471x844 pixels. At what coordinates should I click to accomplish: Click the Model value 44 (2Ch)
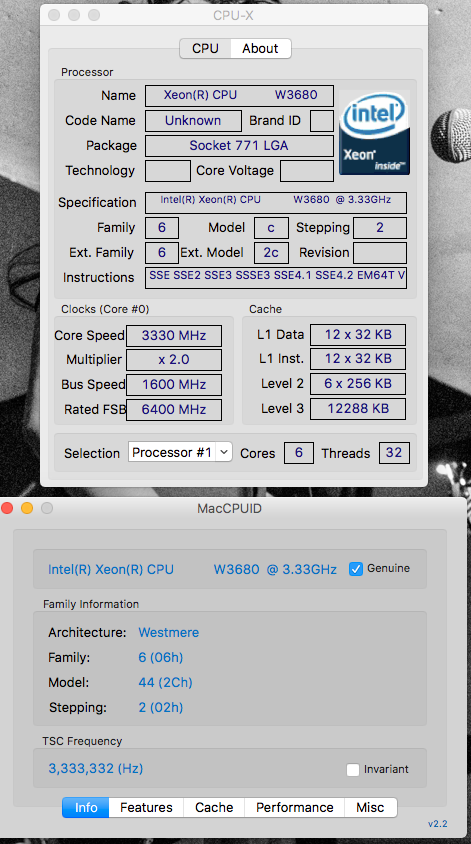coord(165,683)
